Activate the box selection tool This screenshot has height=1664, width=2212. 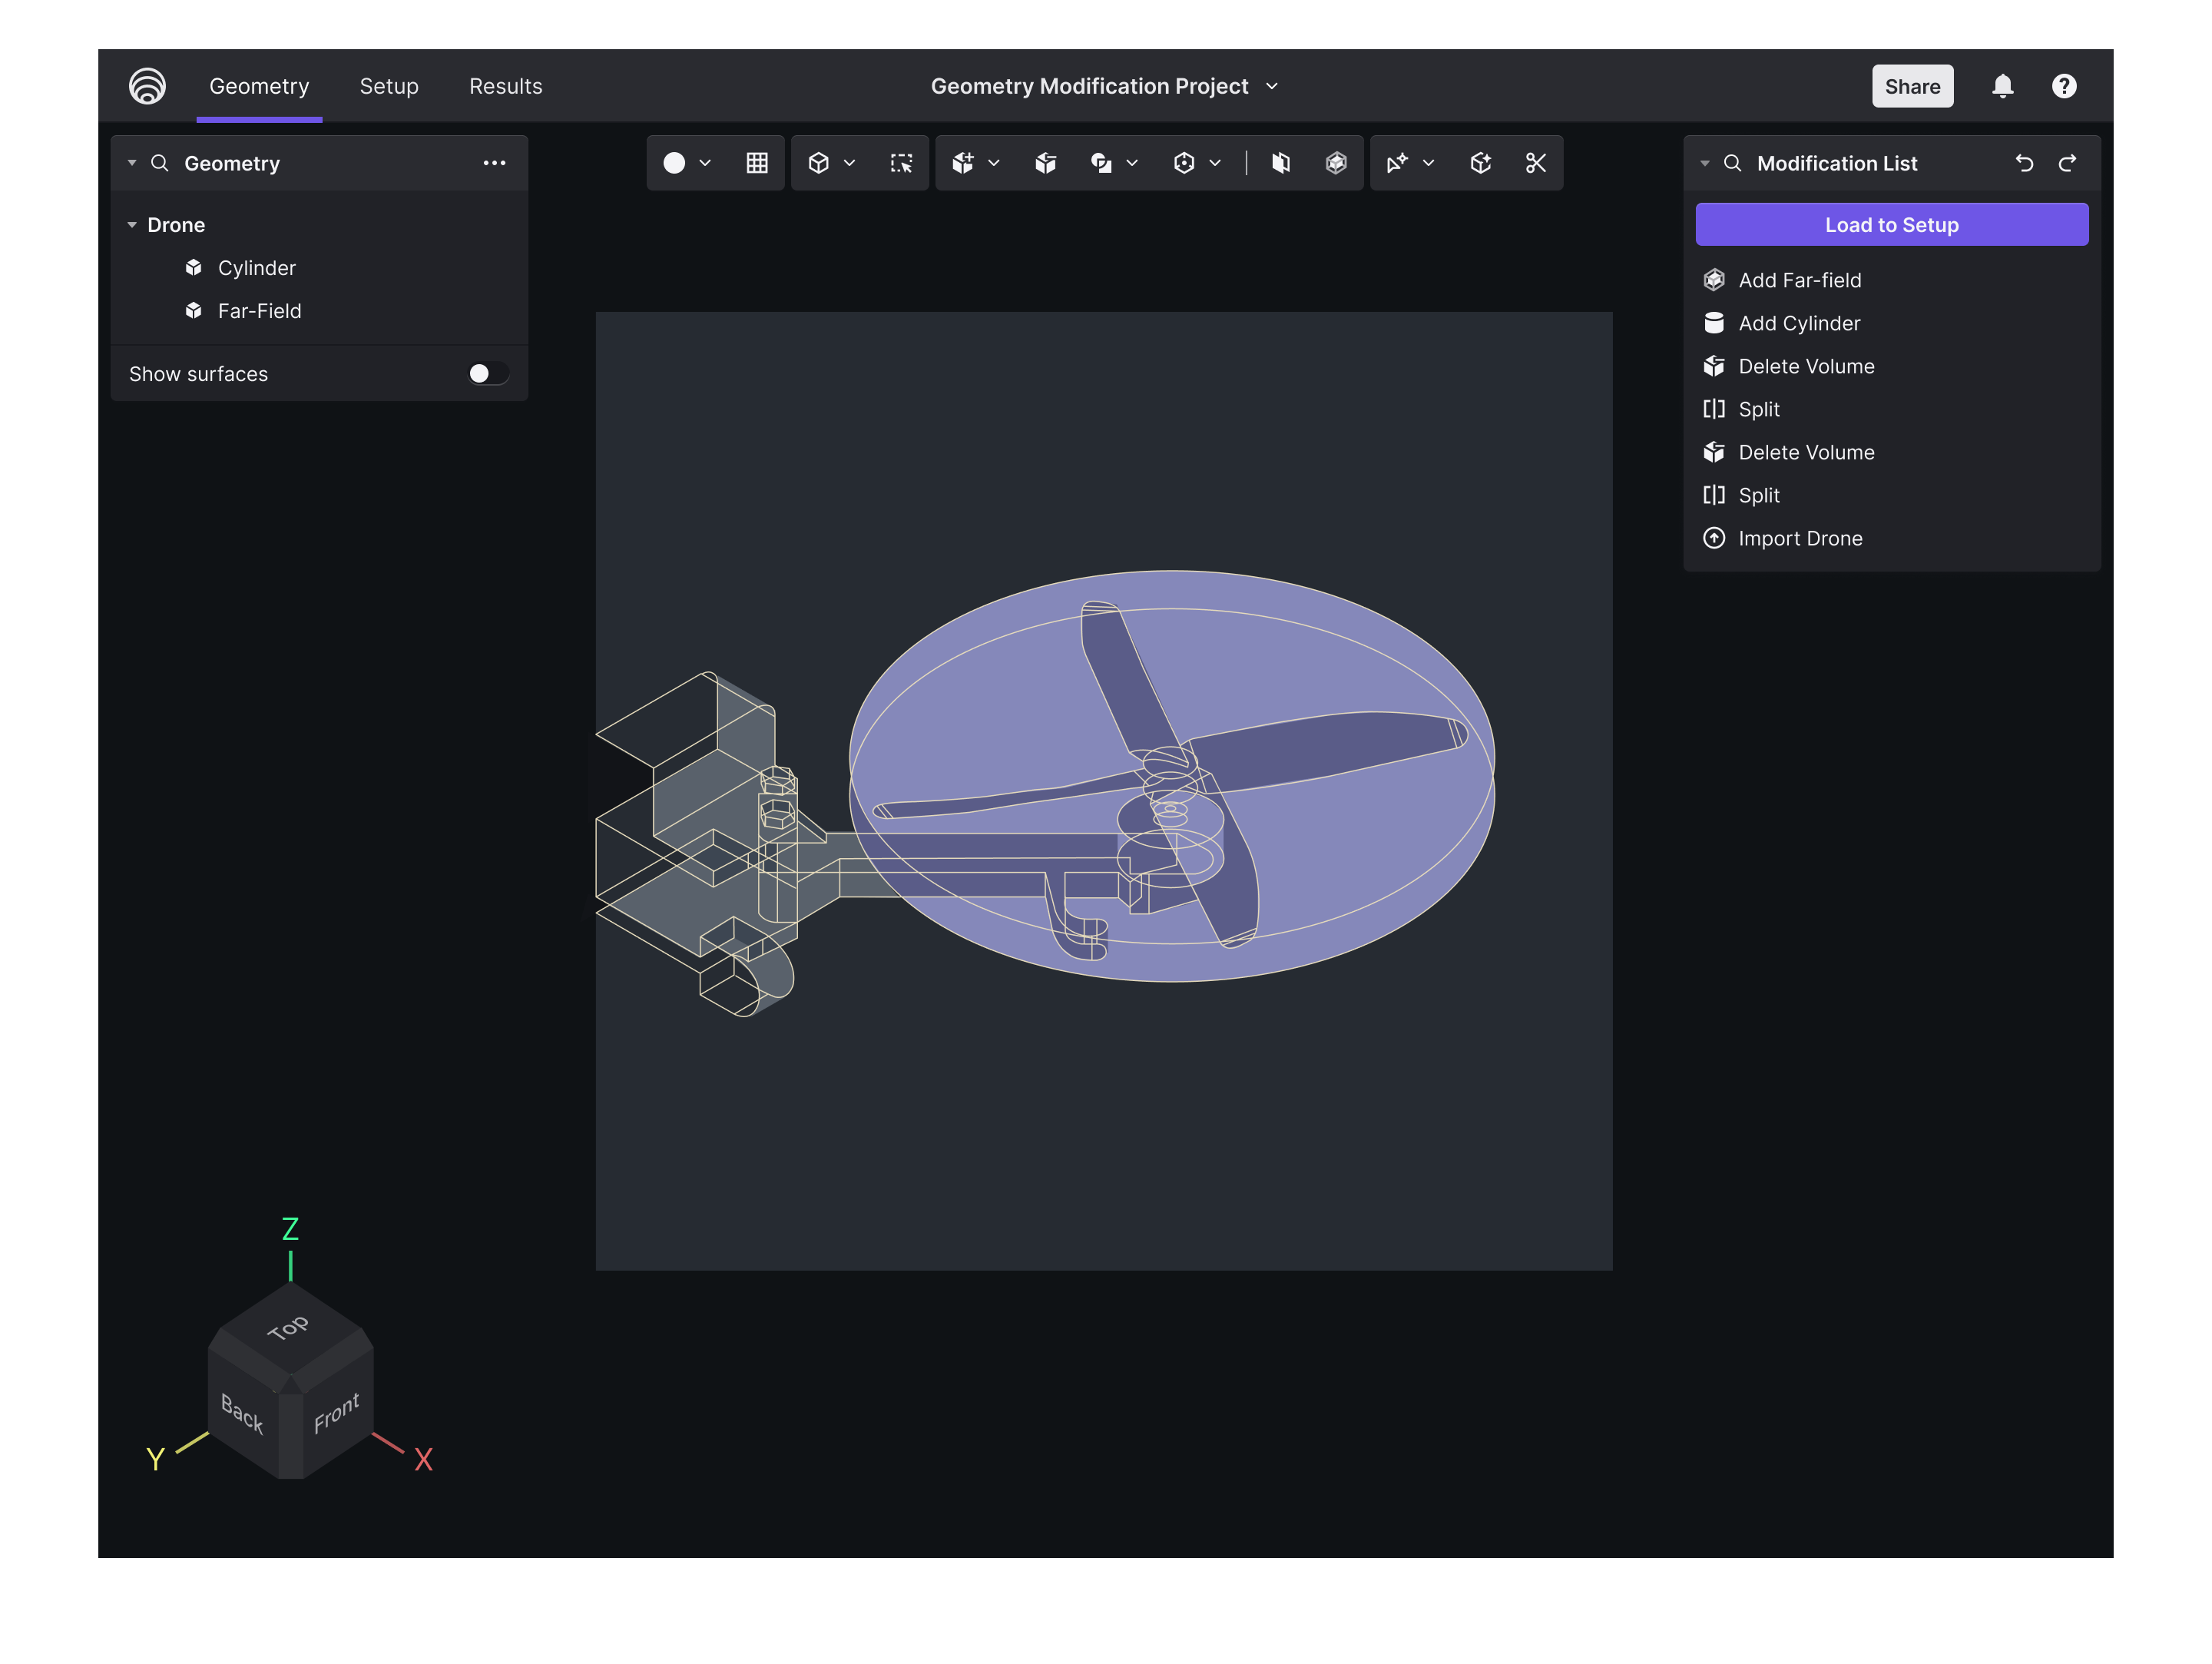click(901, 163)
